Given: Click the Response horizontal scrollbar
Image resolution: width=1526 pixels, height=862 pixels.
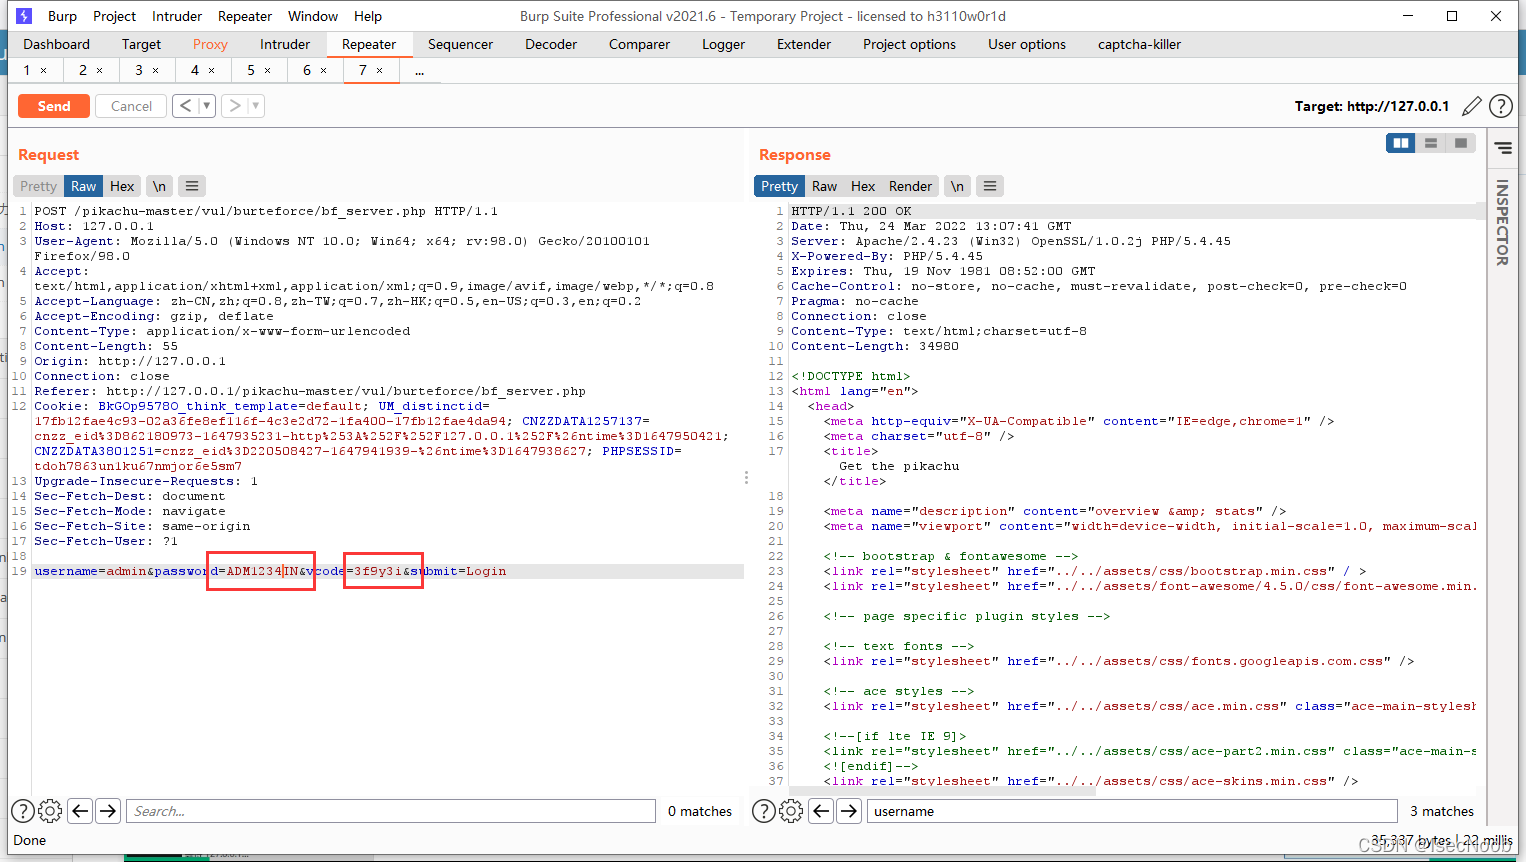Looking at the screenshot, I should [x=943, y=791].
